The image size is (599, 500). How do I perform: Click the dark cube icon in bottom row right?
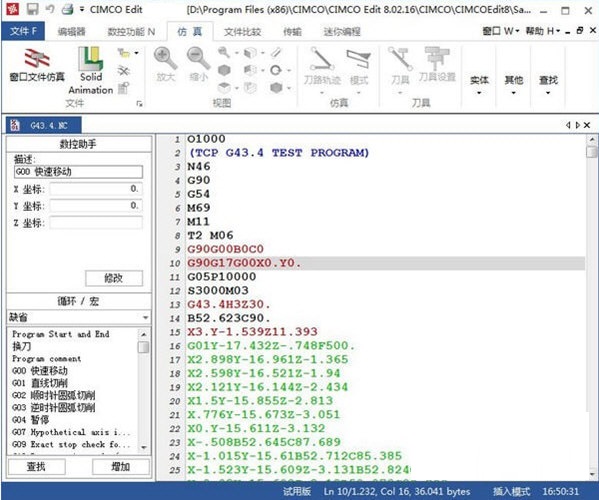tap(276, 88)
